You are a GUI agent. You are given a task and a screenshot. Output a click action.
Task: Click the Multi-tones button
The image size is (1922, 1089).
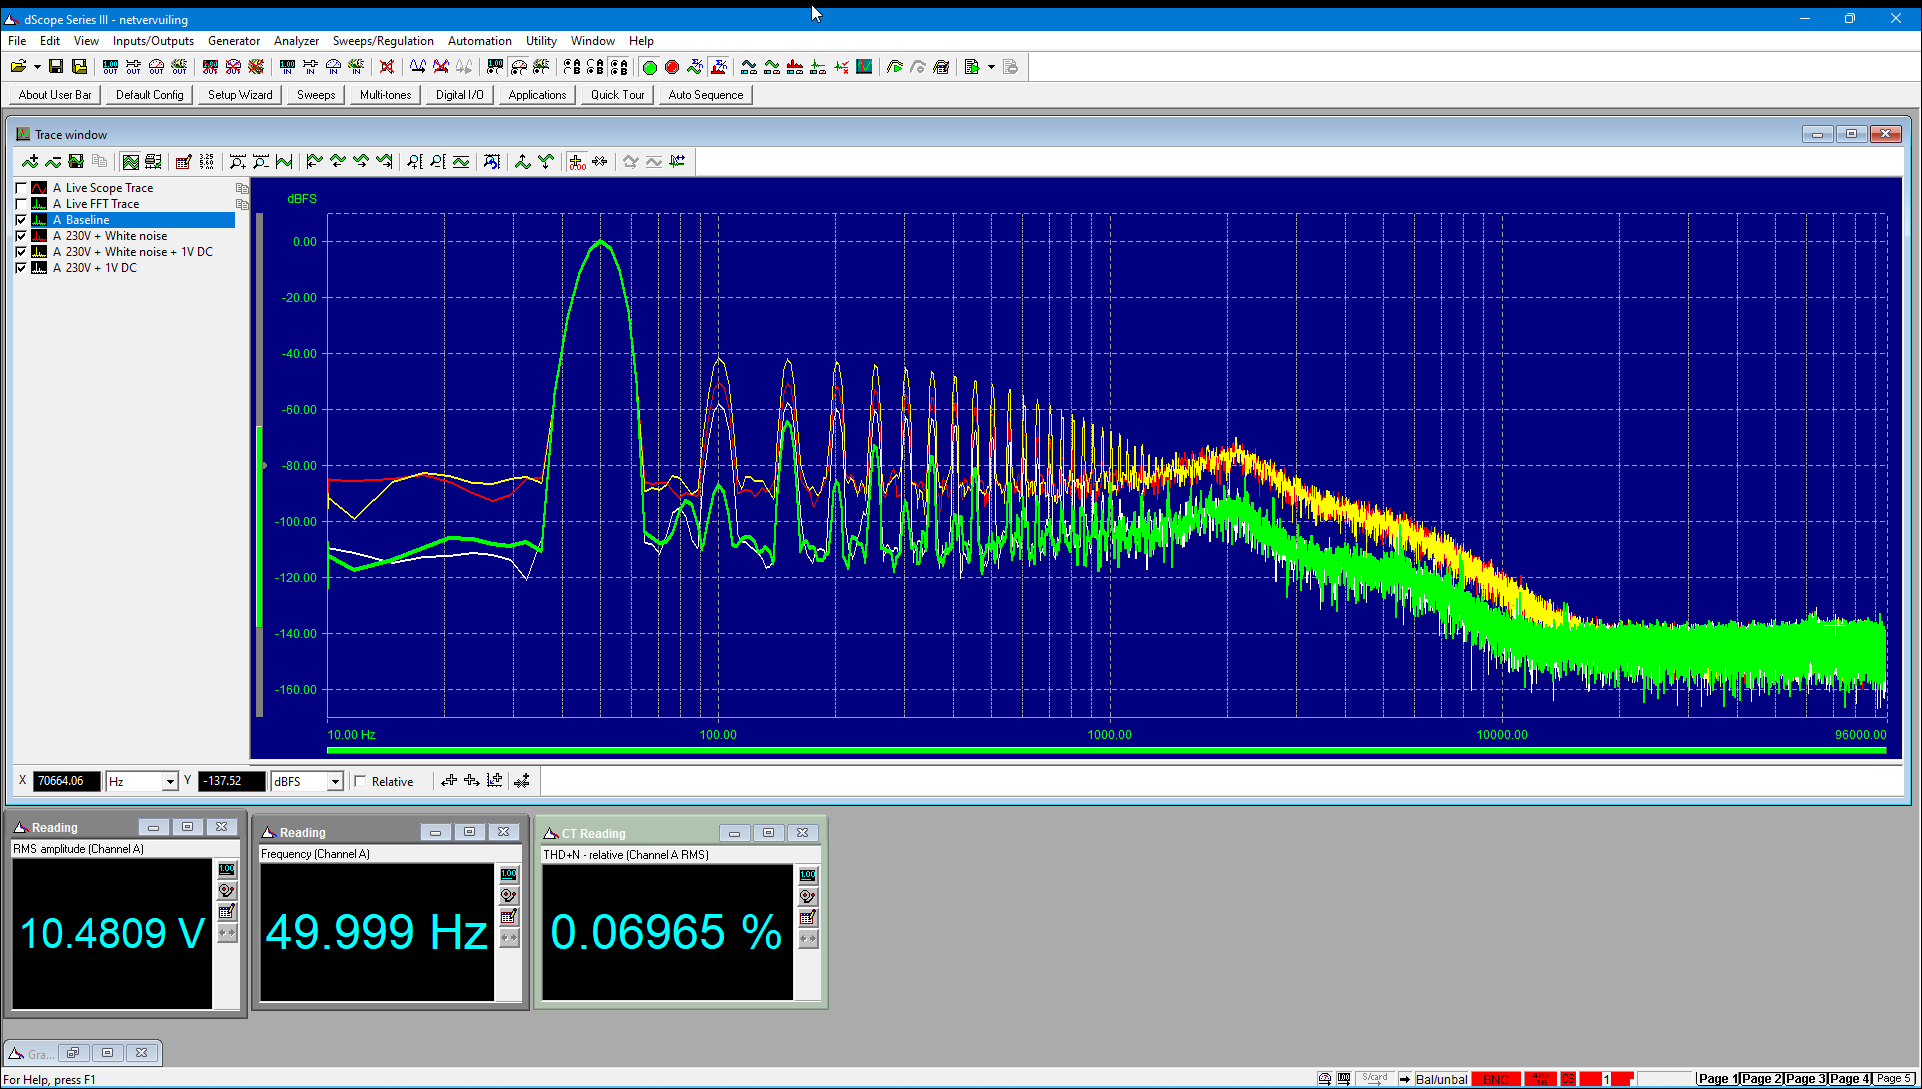pos(385,95)
